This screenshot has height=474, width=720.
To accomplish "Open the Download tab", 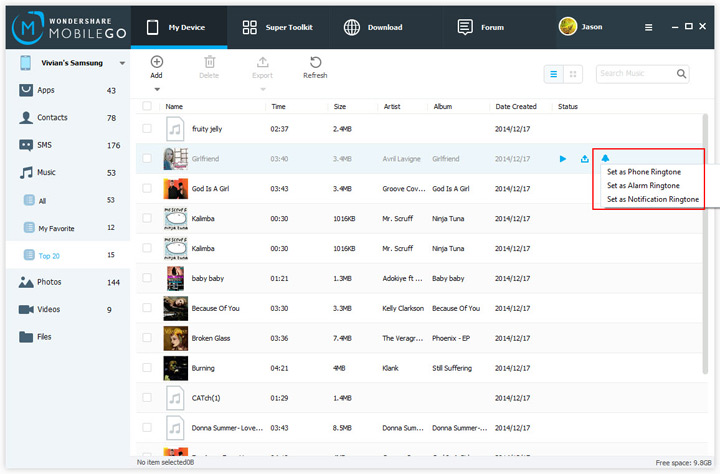I will point(373,27).
